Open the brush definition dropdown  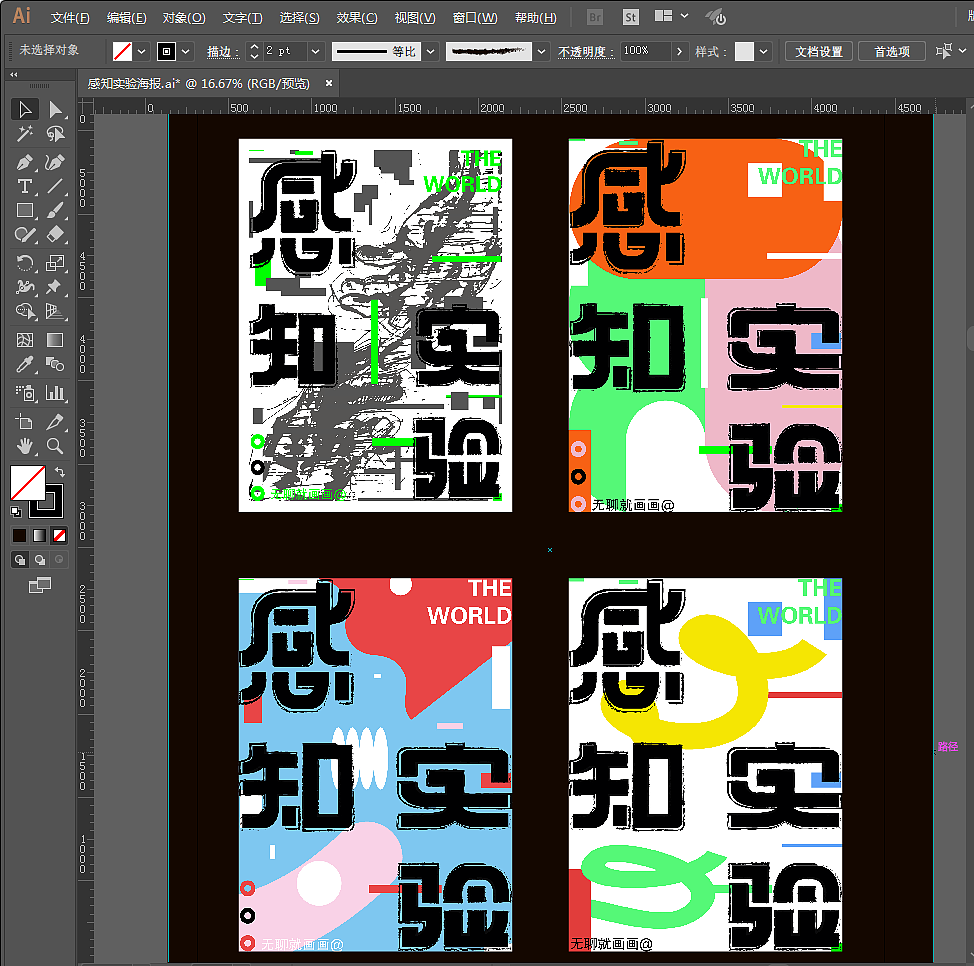click(542, 52)
